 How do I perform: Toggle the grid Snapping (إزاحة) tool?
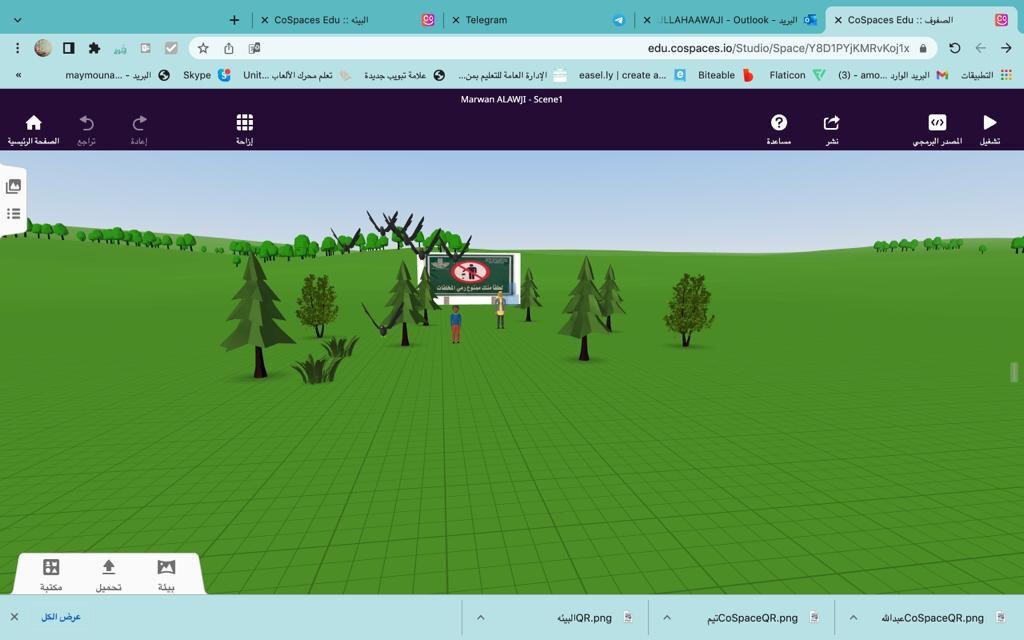tap(244, 128)
